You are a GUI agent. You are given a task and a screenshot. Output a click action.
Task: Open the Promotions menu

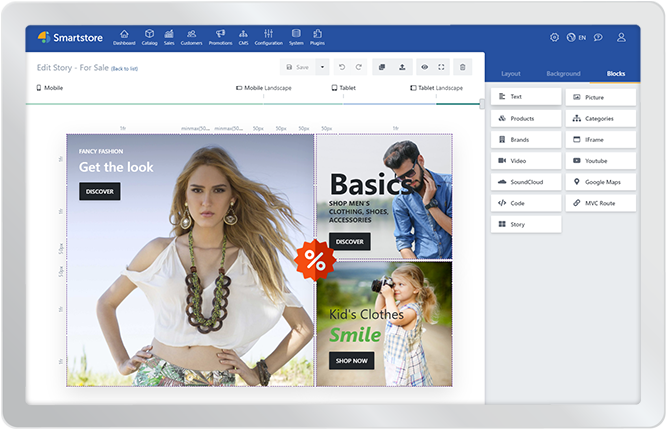(220, 37)
